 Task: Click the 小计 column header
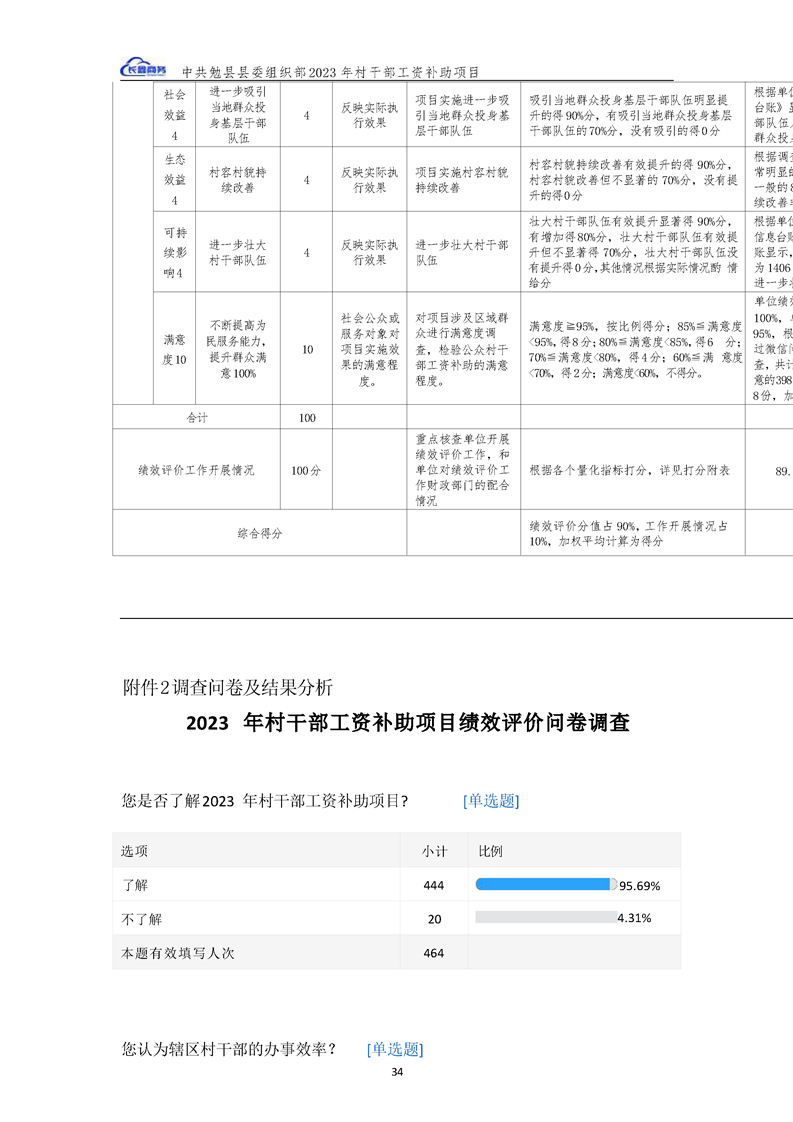[433, 851]
